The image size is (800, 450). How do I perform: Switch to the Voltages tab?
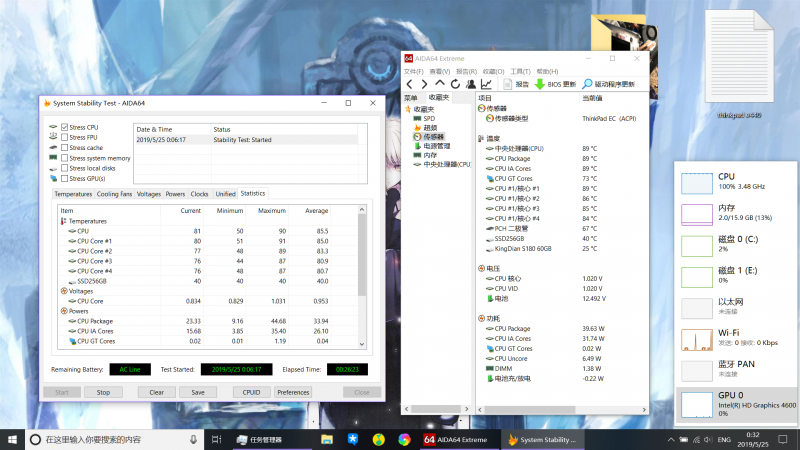click(x=148, y=194)
